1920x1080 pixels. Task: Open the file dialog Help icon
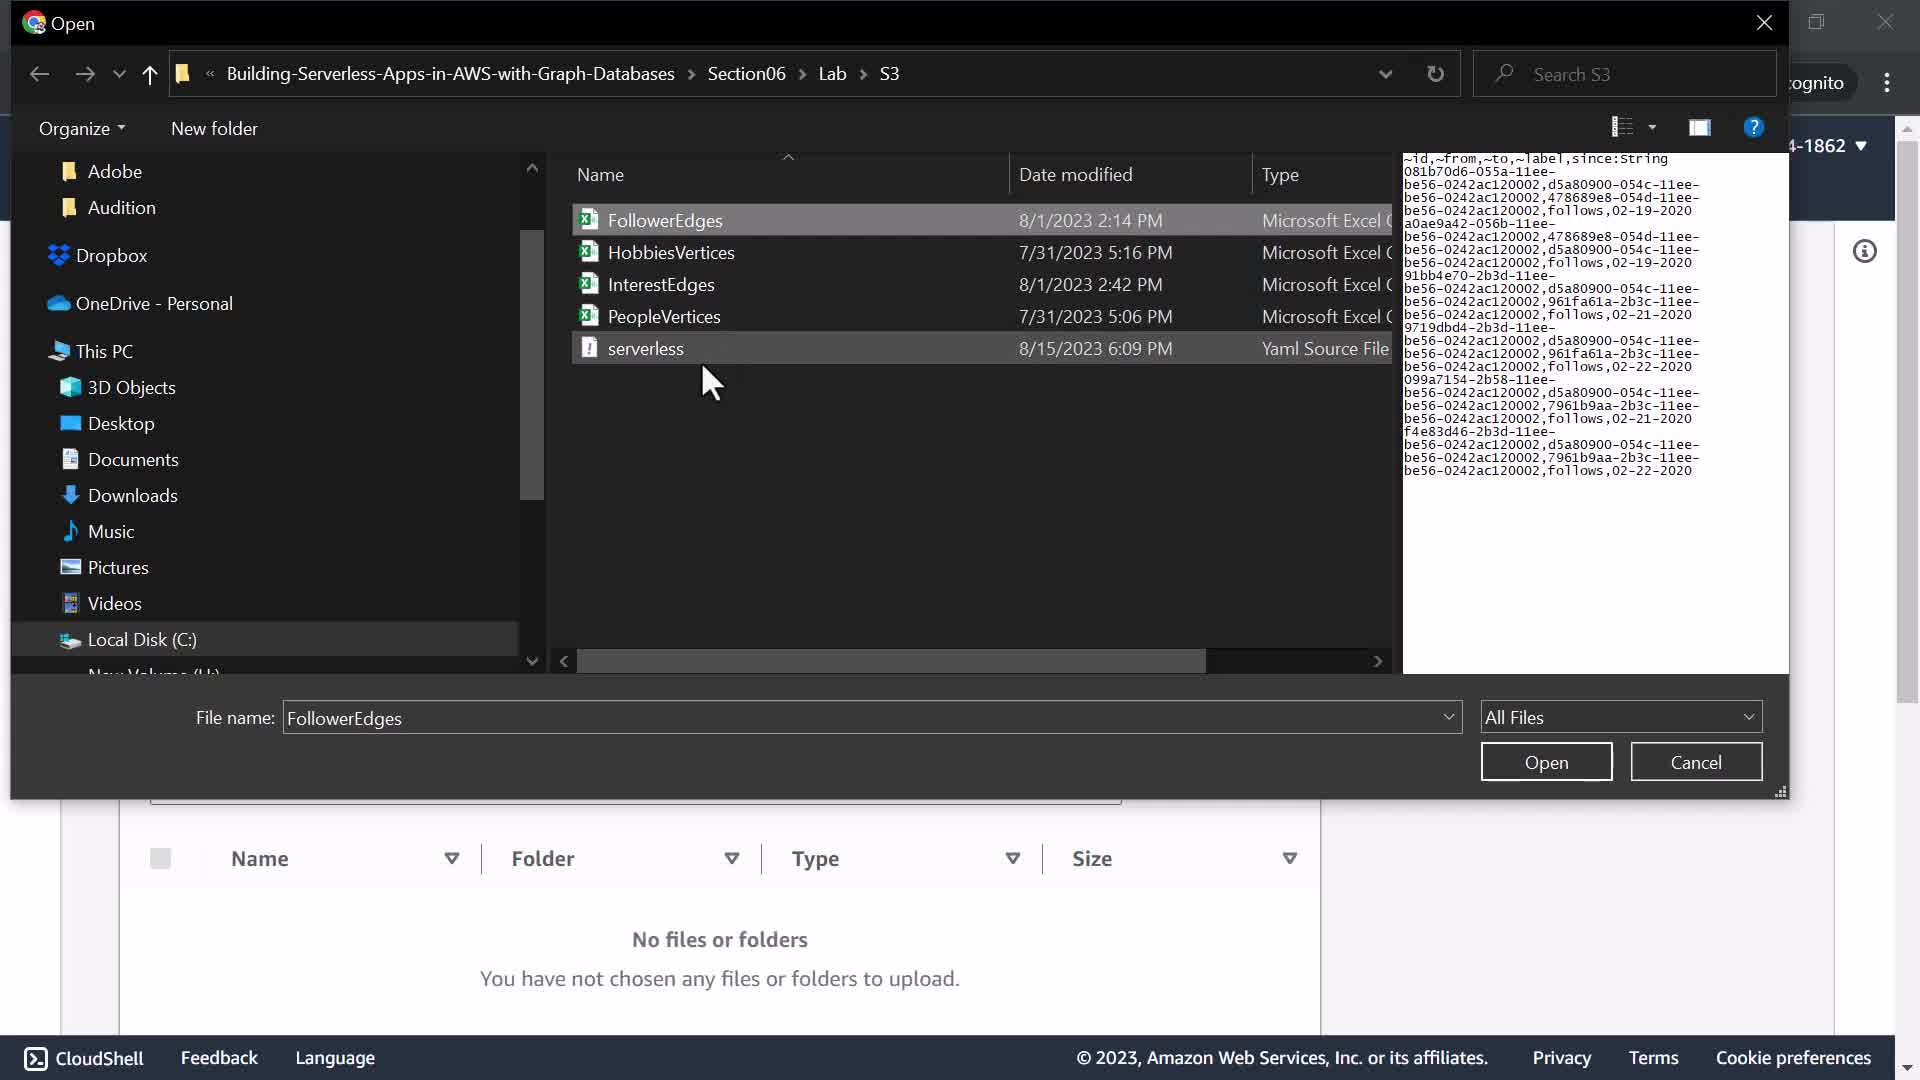[x=1753, y=128]
